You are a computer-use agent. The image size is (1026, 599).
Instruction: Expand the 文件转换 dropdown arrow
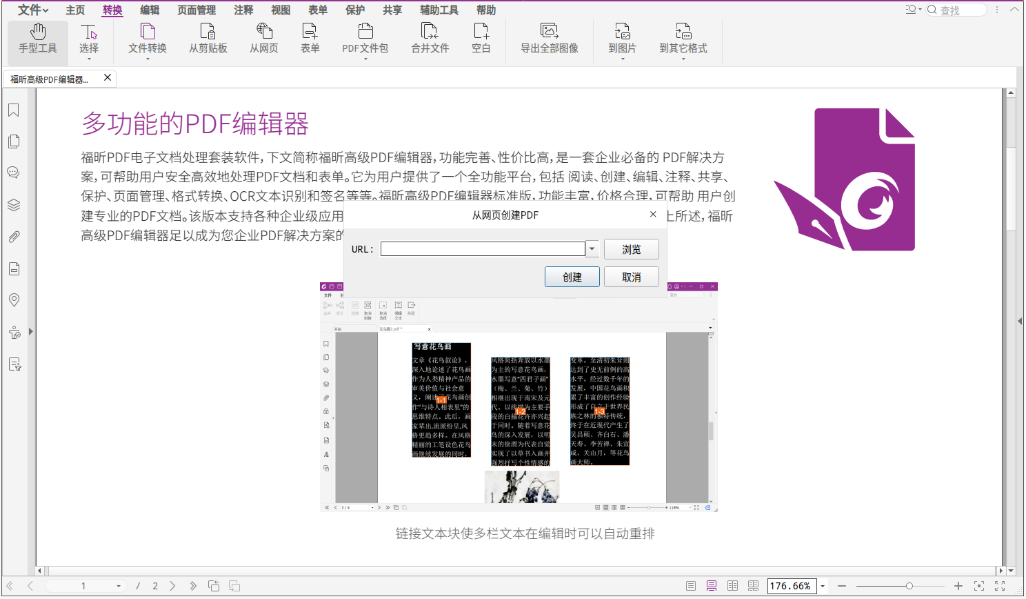(147, 59)
